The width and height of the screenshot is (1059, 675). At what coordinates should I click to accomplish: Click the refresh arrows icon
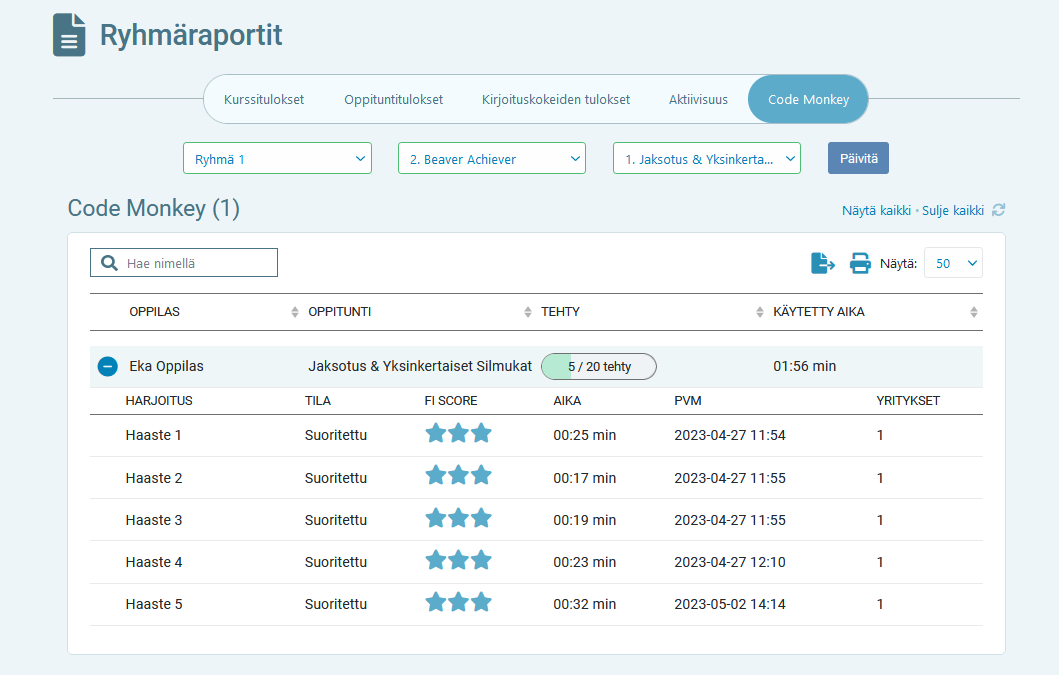(x=998, y=210)
